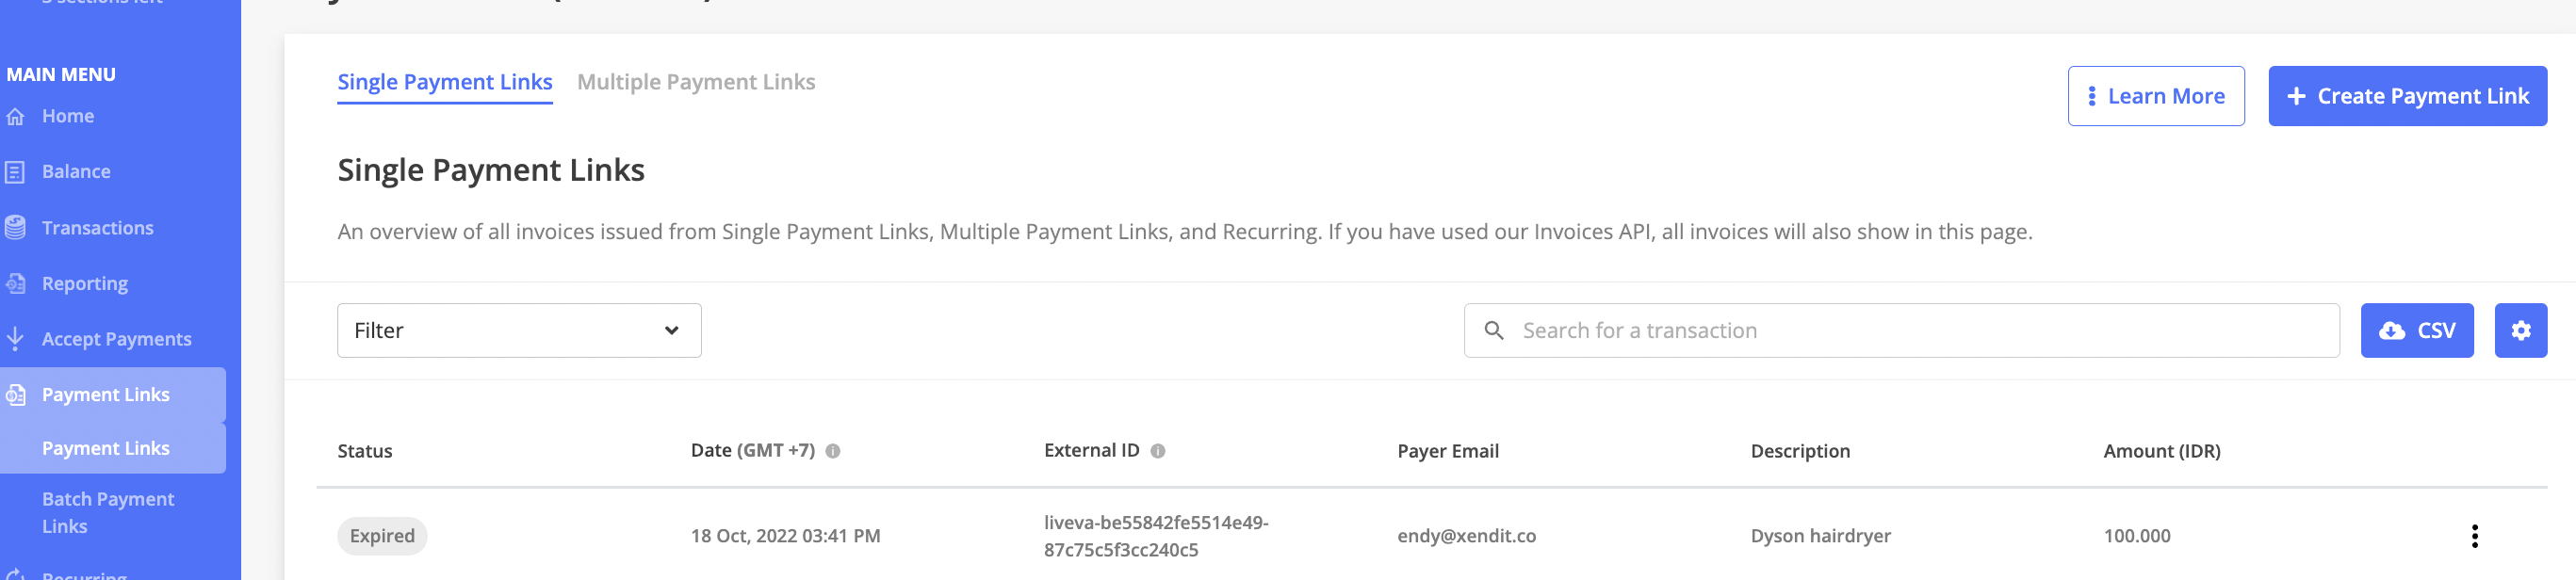
Task: Click the Expired status badge
Action: [382, 536]
